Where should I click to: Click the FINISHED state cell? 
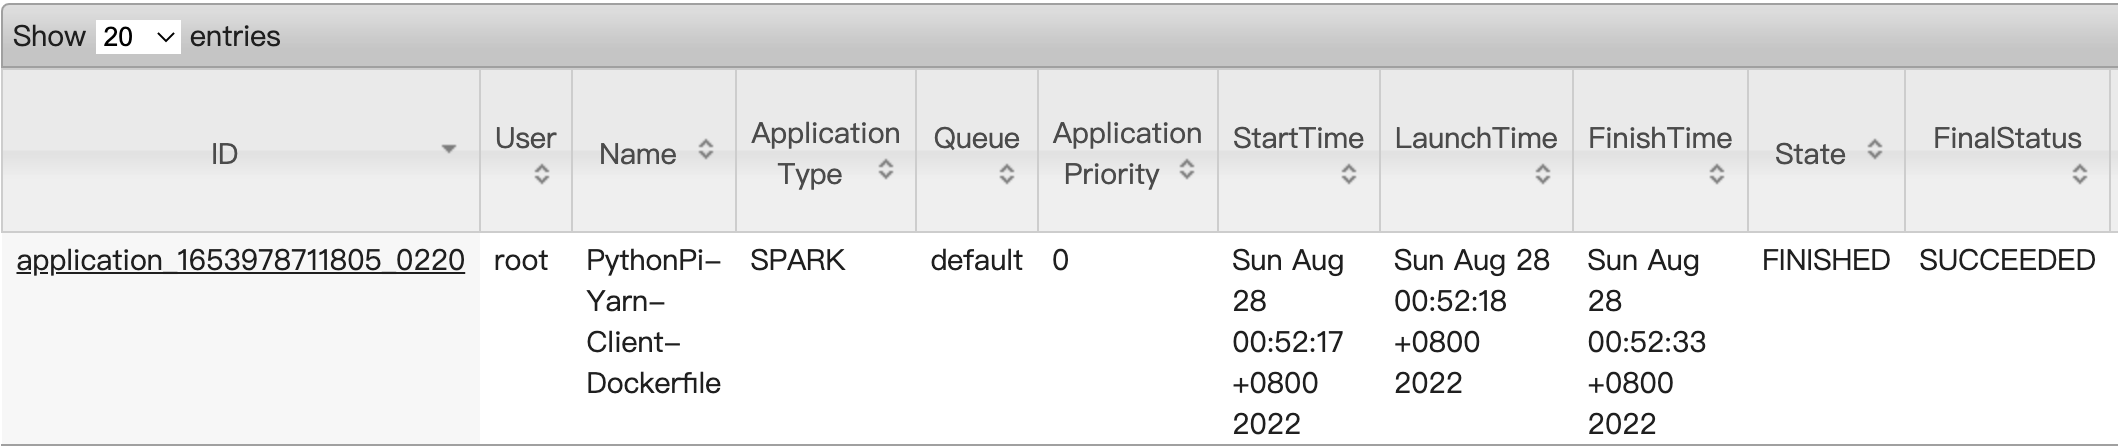tap(1825, 261)
